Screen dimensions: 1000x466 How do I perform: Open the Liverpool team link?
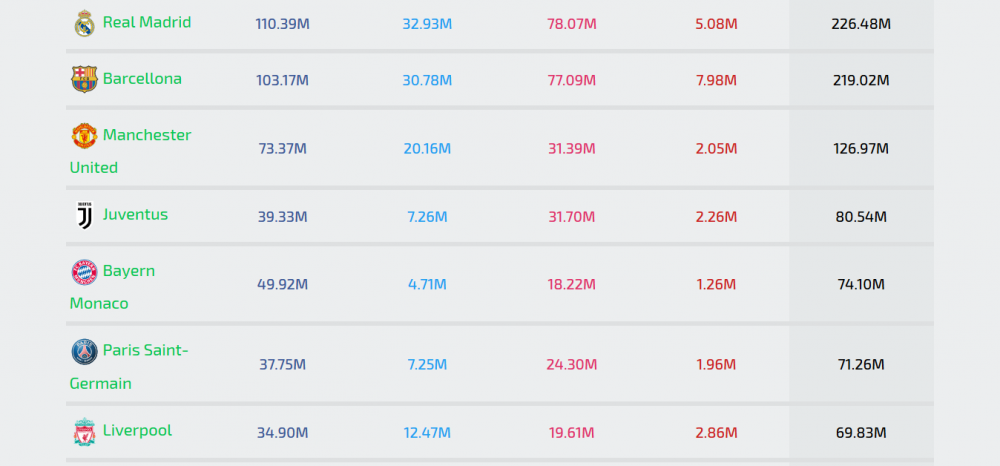tap(137, 430)
